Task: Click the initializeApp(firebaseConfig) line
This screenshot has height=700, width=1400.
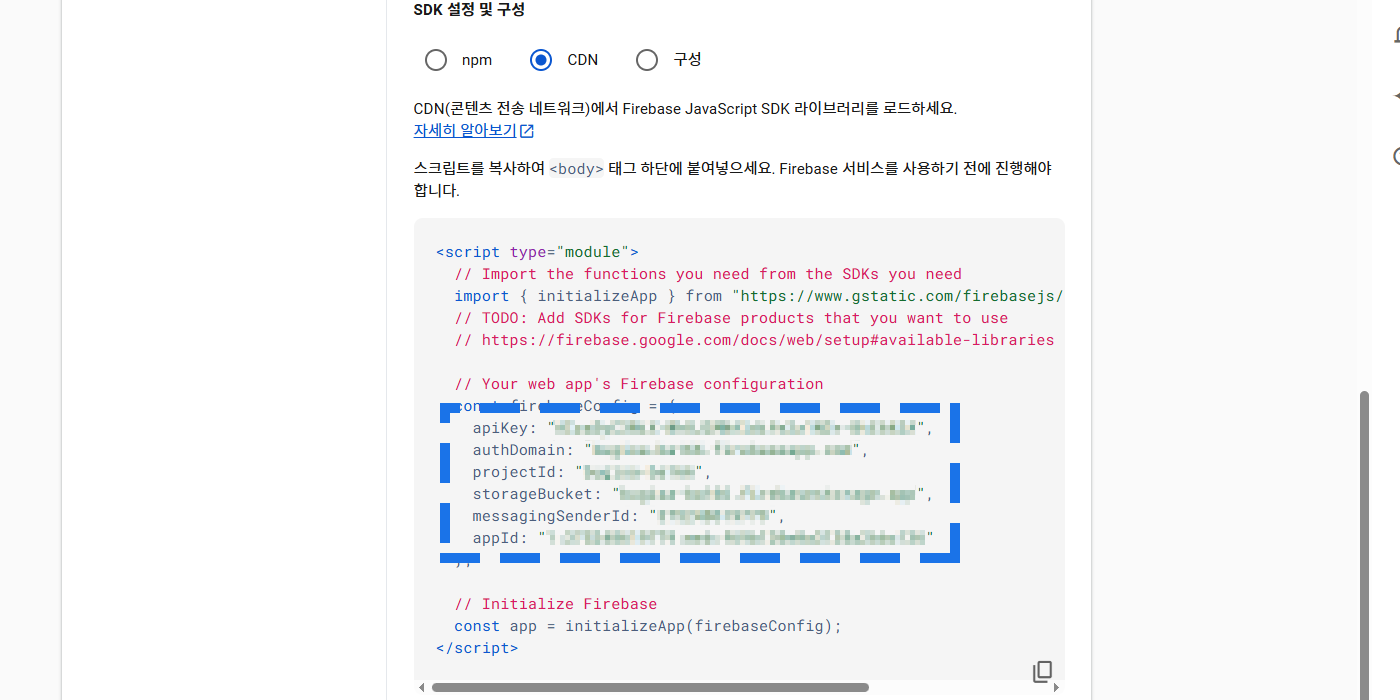Action: 648,626
